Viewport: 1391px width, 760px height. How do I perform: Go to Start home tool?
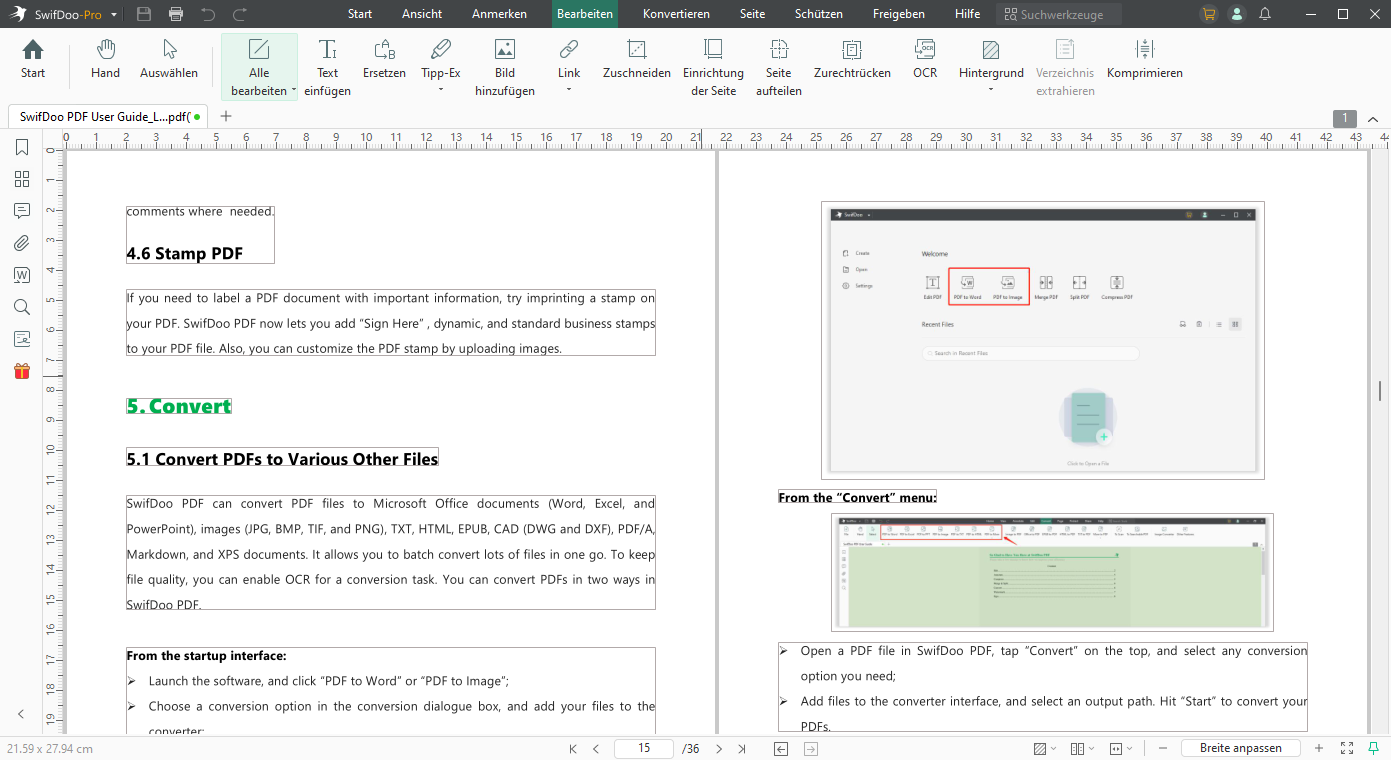click(33, 60)
